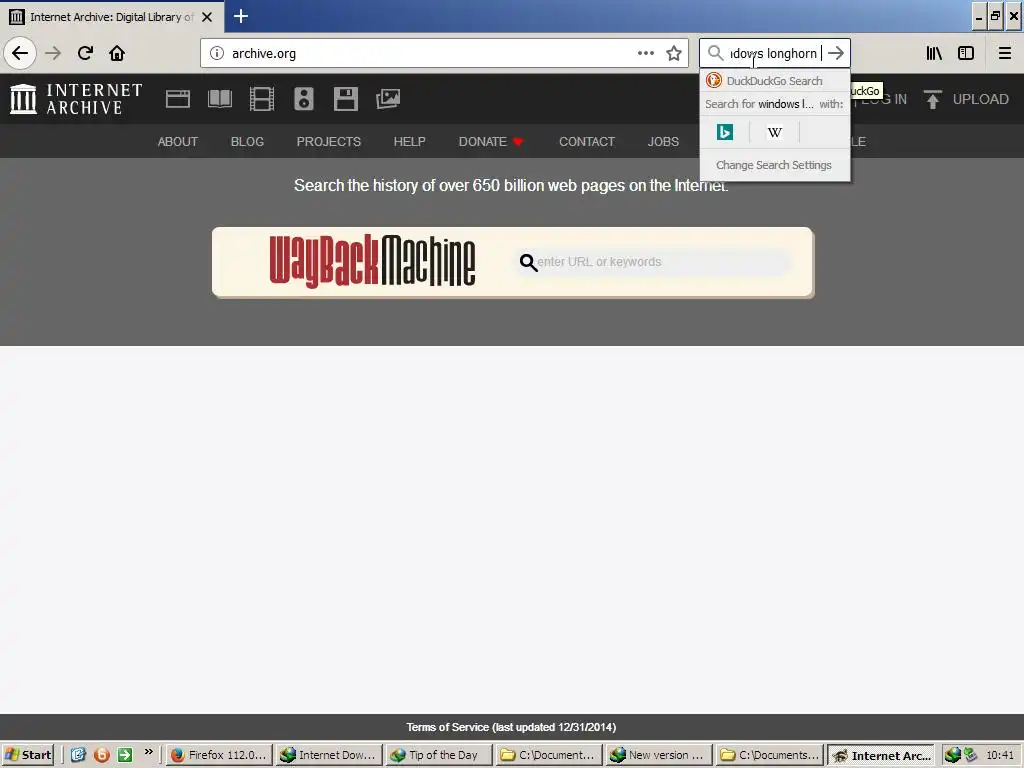Submit search with the arrow in search box

point(836,53)
